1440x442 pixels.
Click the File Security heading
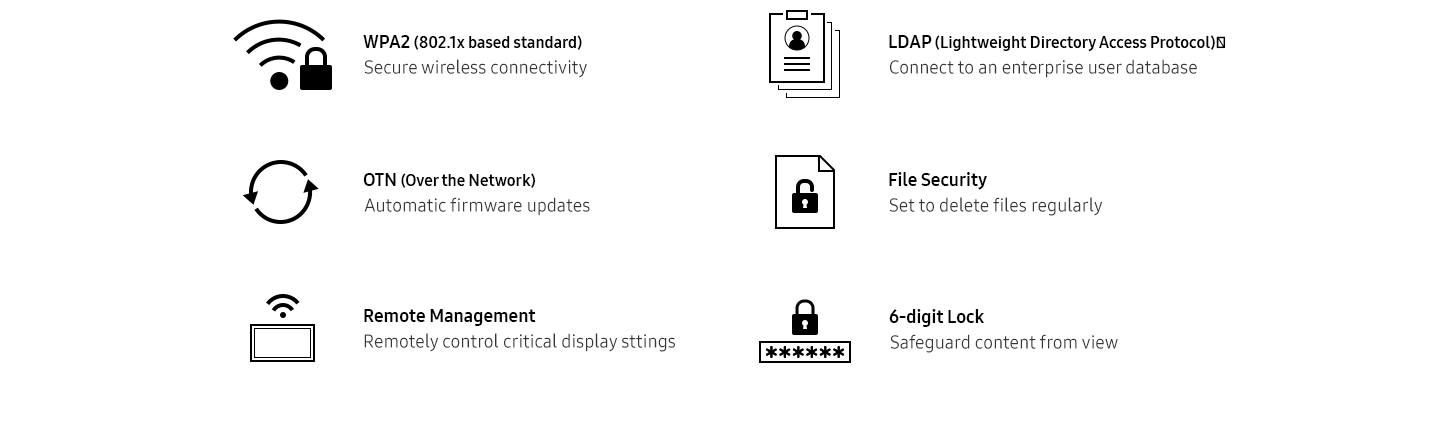point(937,180)
